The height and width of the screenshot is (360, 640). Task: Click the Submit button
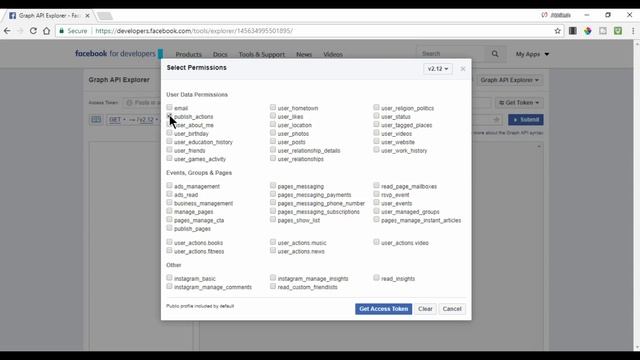tap(526, 120)
